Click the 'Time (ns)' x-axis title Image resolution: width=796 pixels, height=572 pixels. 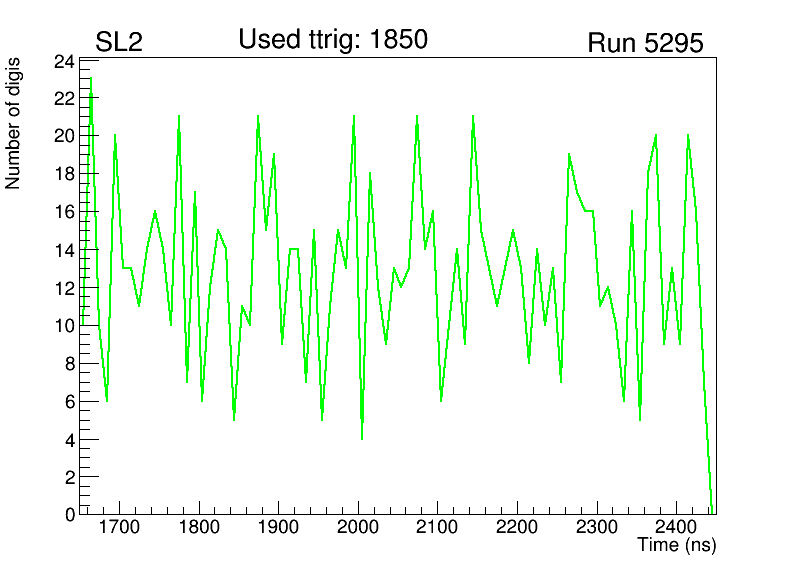tap(677, 546)
